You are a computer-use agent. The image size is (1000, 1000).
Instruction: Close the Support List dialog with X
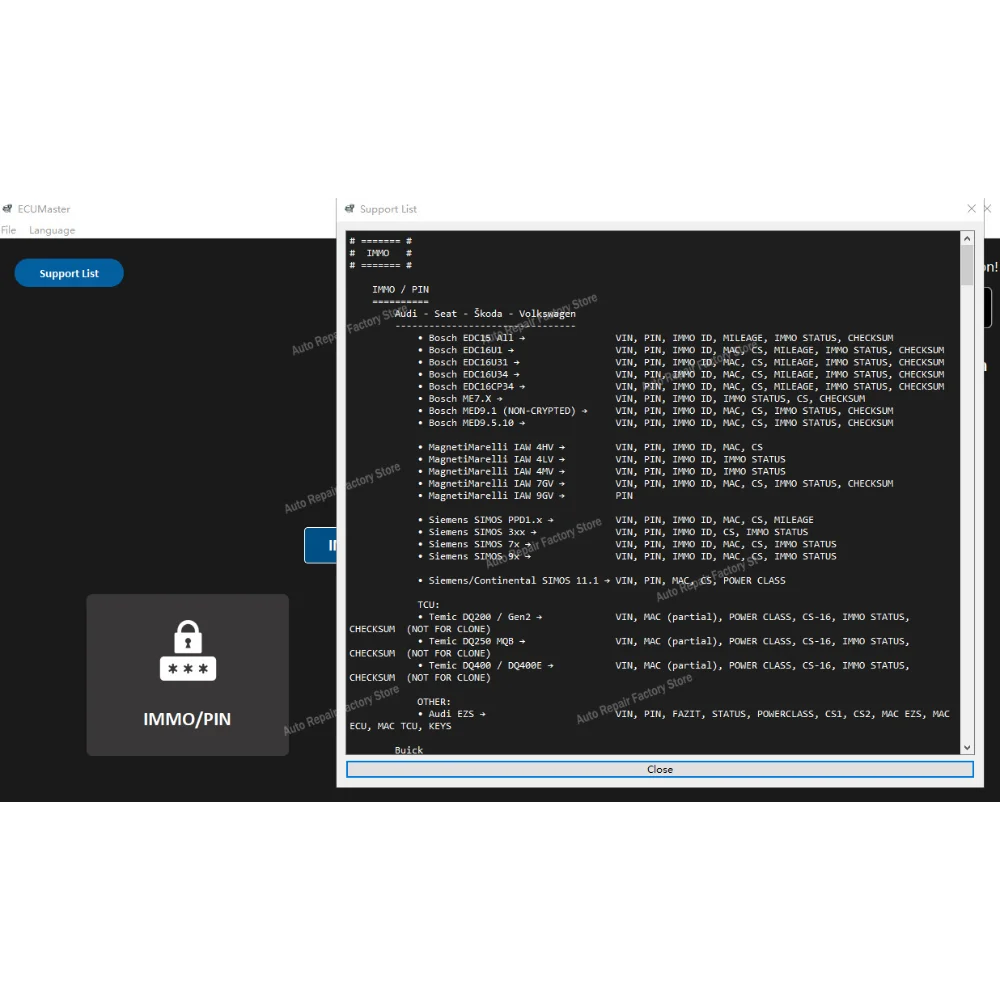(971, 209)
